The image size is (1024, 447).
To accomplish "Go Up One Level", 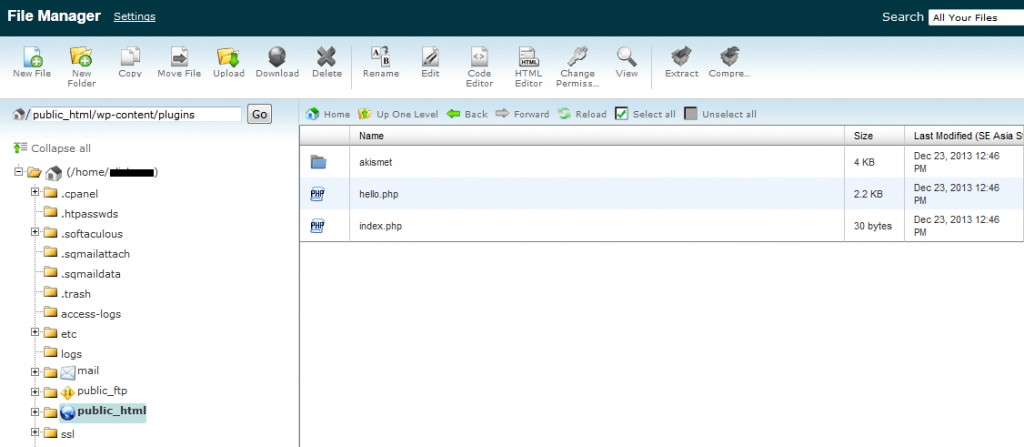I will coord(398,114).
